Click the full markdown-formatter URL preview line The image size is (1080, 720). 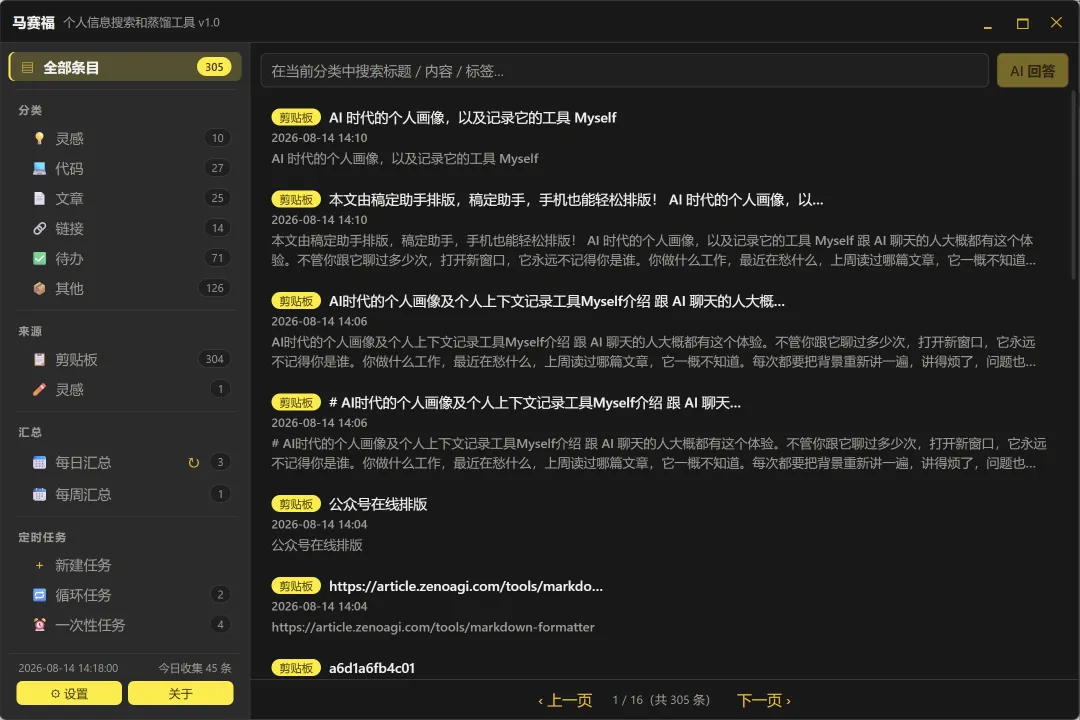pos(433,627)
